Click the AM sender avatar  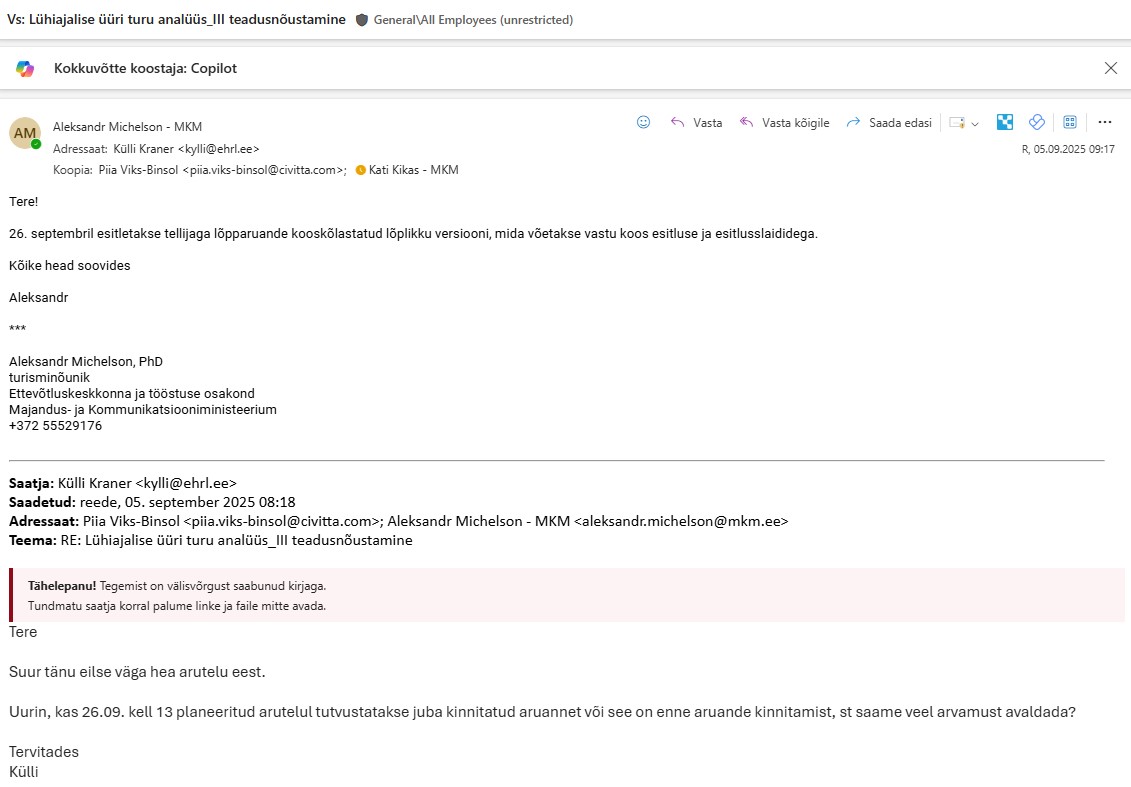click(25, 133)
